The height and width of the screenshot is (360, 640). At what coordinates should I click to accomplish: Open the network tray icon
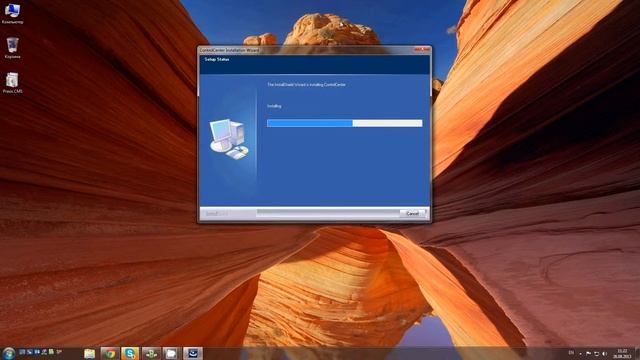coord(596,353)
